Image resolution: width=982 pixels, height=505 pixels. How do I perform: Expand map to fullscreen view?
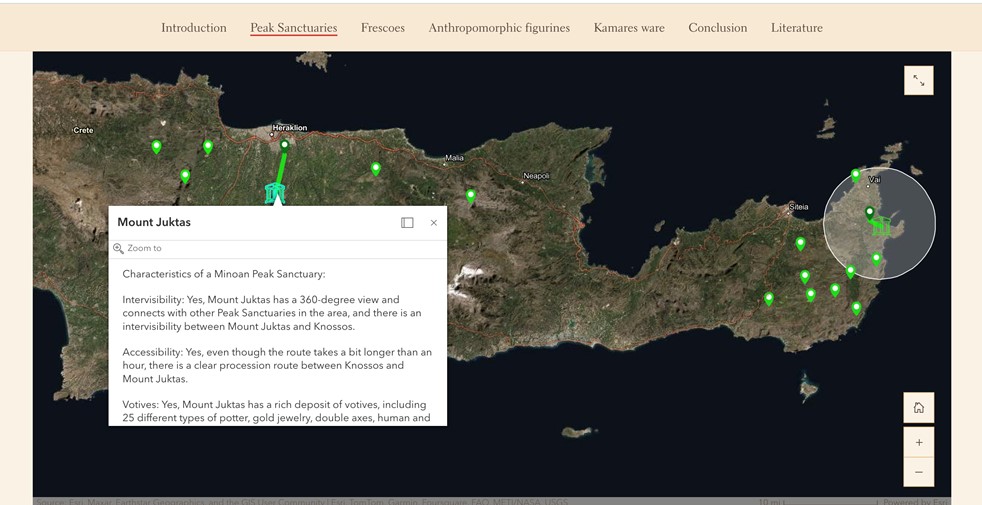coord(918,81)
